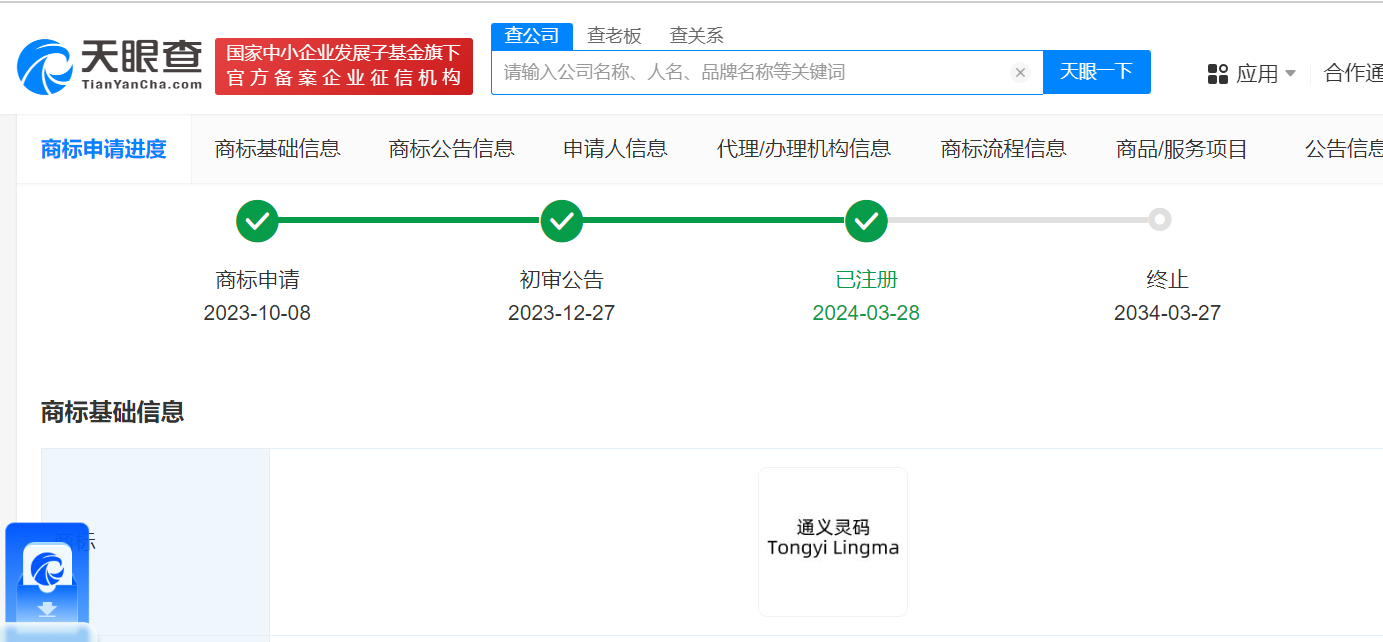Open the 商标基础信息 tab
The width and height of the screenshot is (1383, 642).
(277, 149)
